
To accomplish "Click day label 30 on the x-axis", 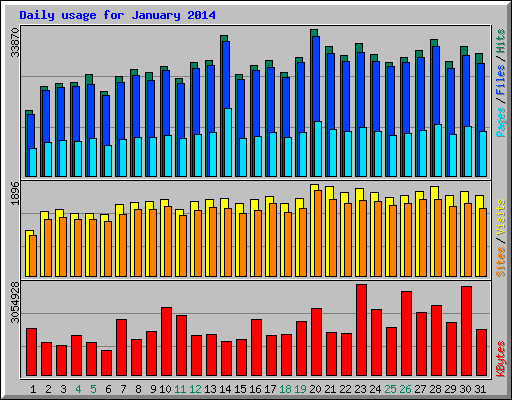I will click(465, 389).
